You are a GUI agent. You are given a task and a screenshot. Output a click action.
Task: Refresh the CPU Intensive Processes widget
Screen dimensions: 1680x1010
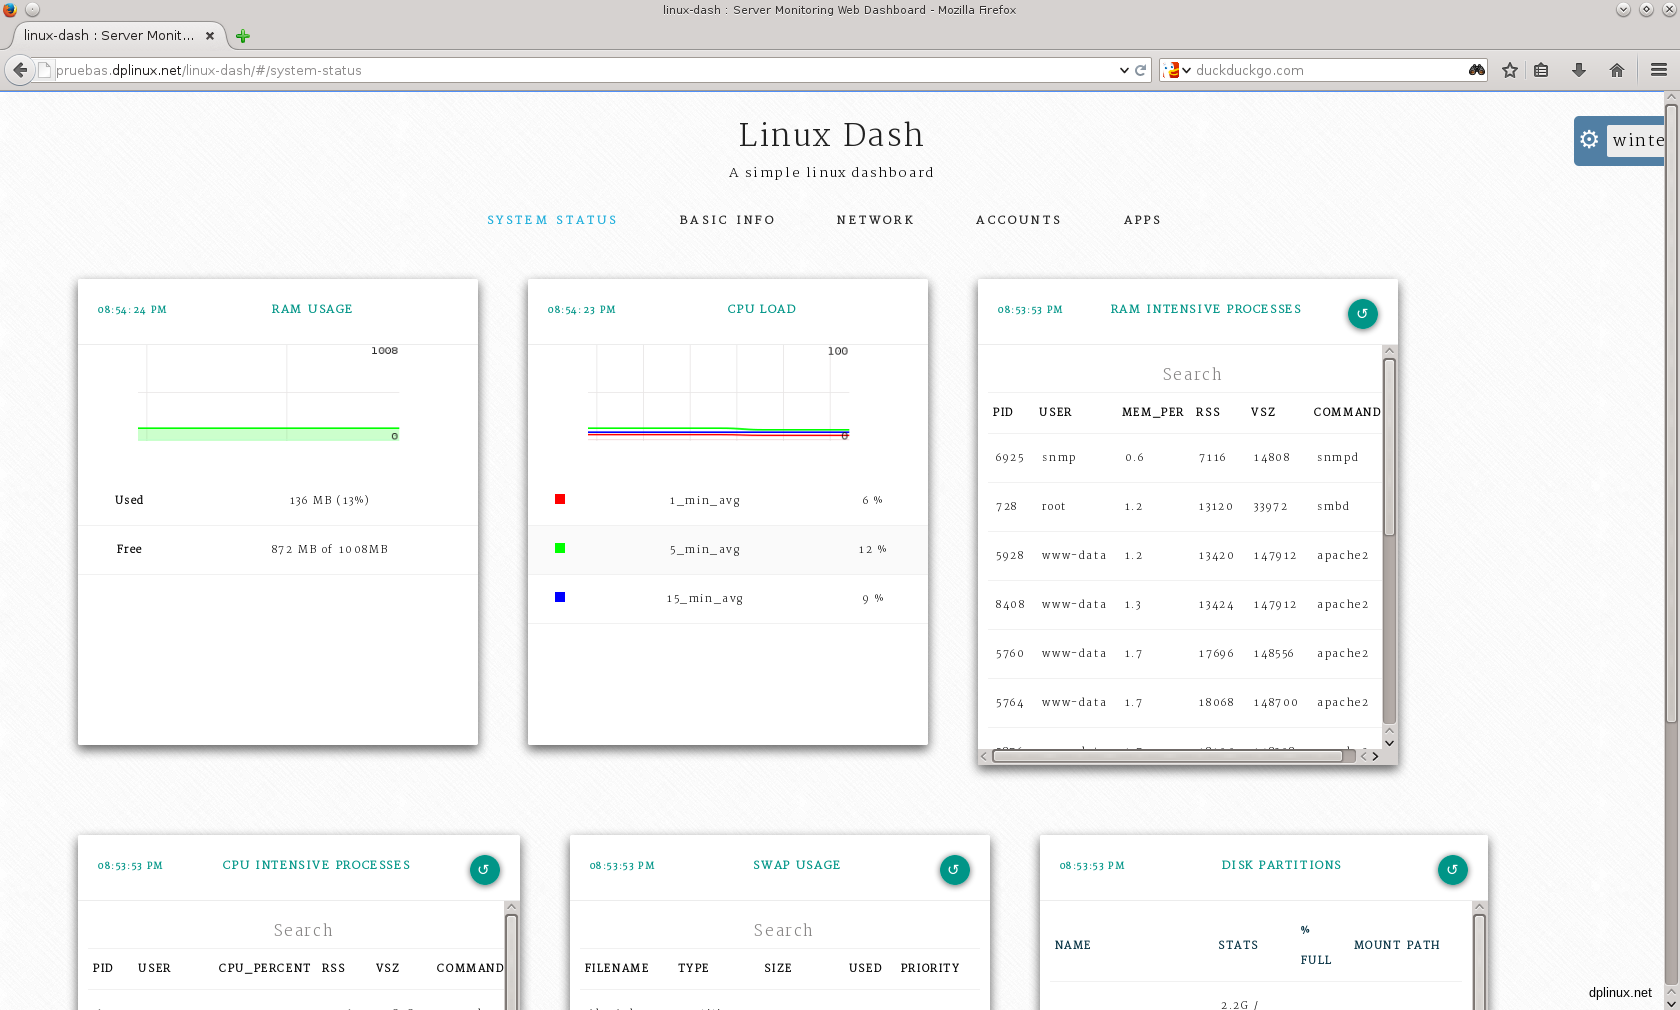(485, 870)
